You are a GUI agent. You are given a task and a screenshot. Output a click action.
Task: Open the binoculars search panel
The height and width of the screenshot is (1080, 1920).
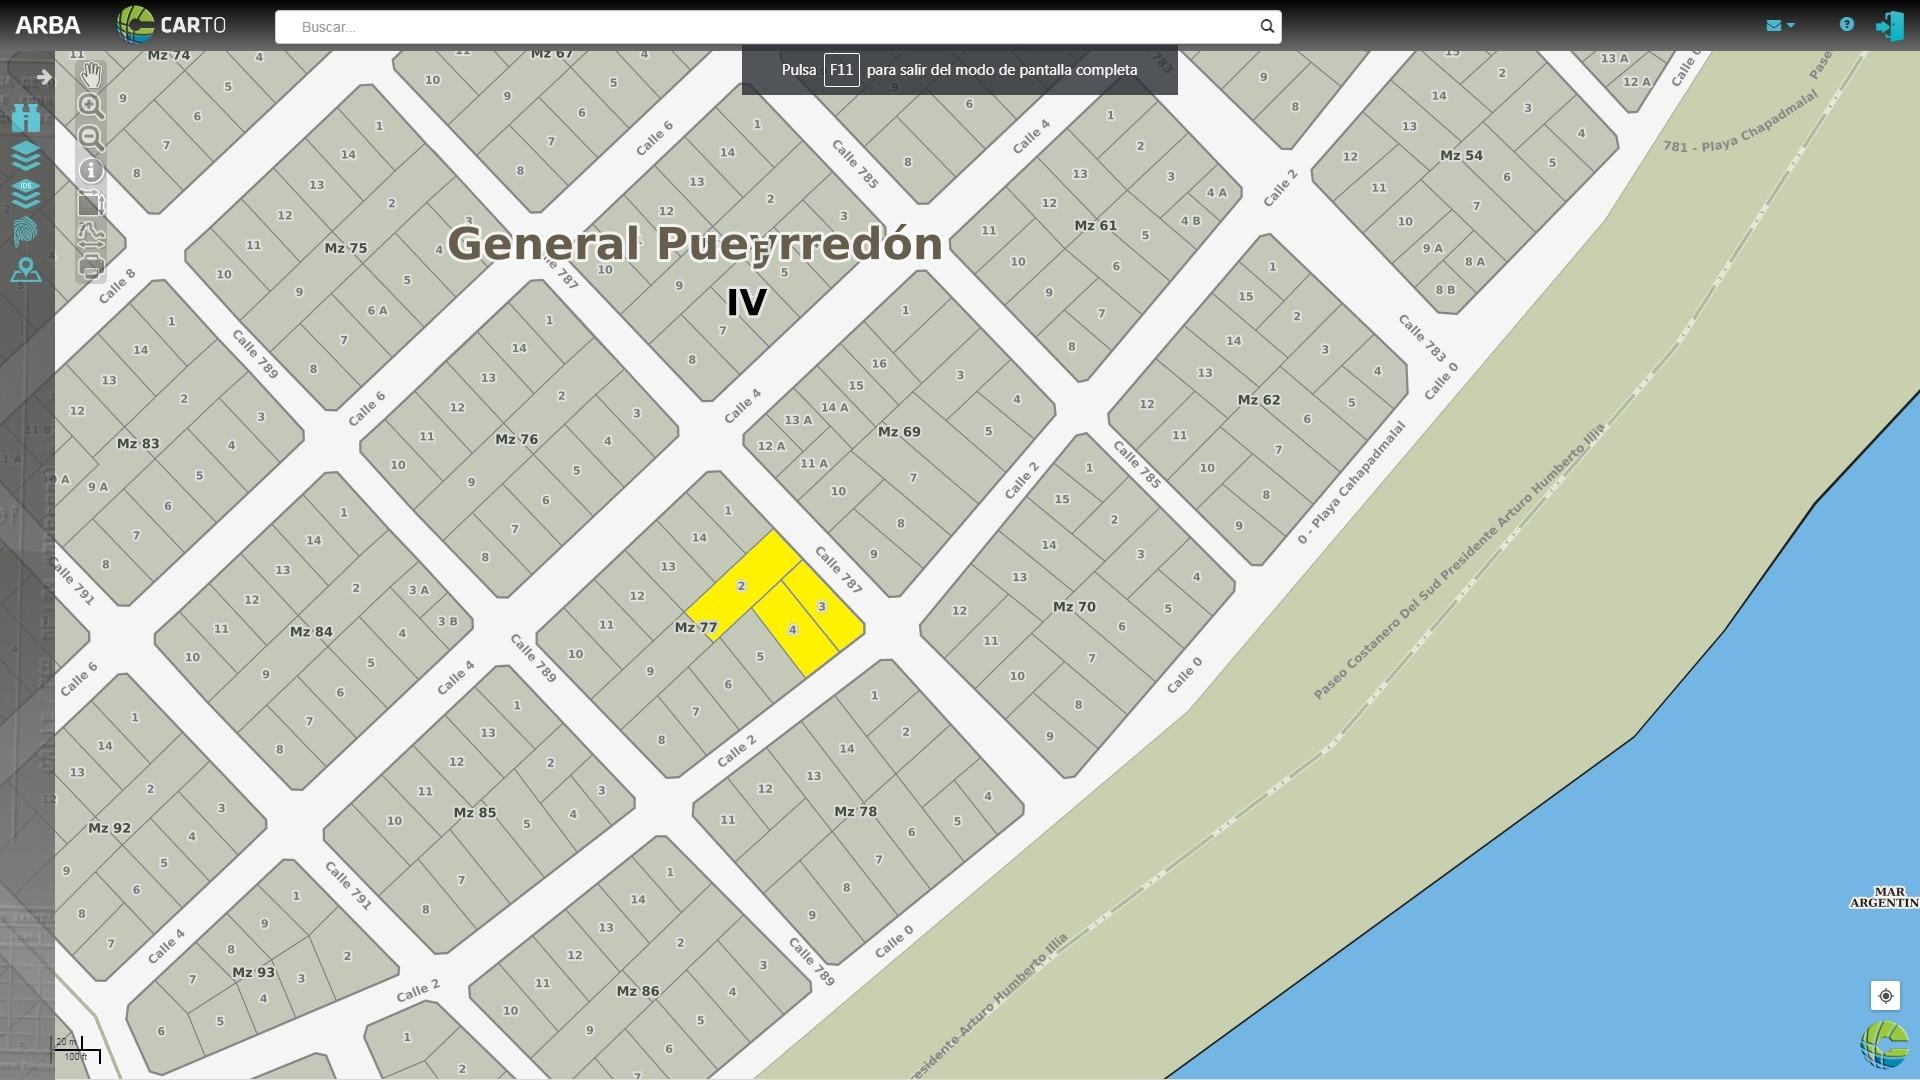coord(26,118)
